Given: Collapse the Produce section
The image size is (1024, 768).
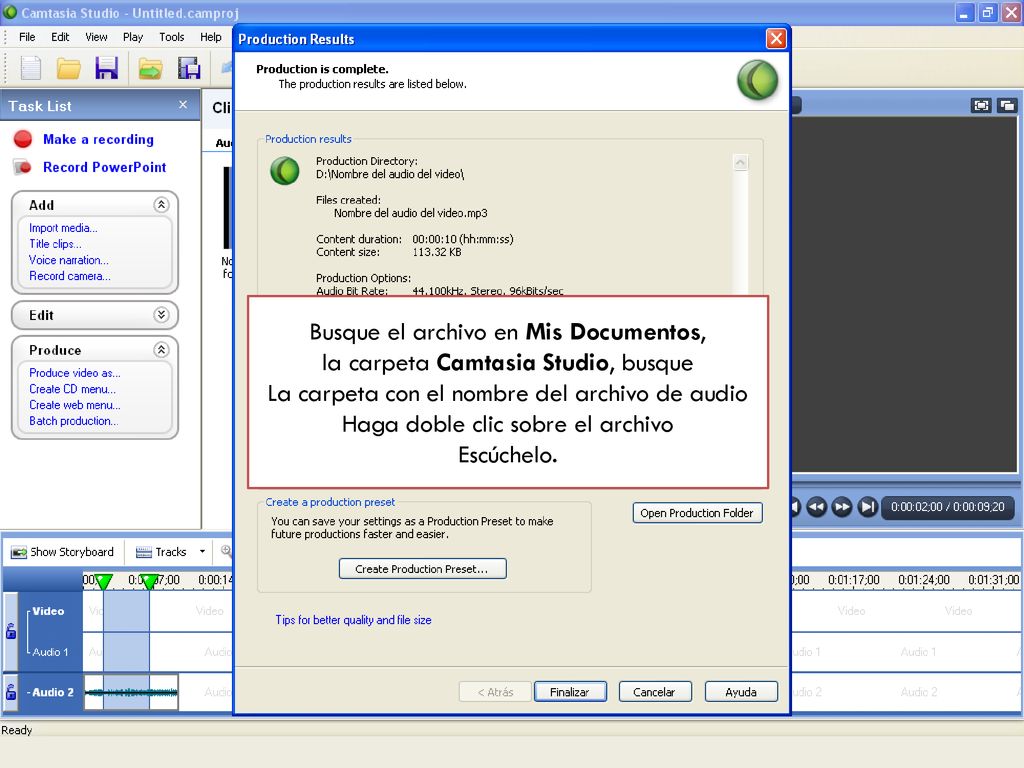Looking at the screenshot, I should 161,350.
